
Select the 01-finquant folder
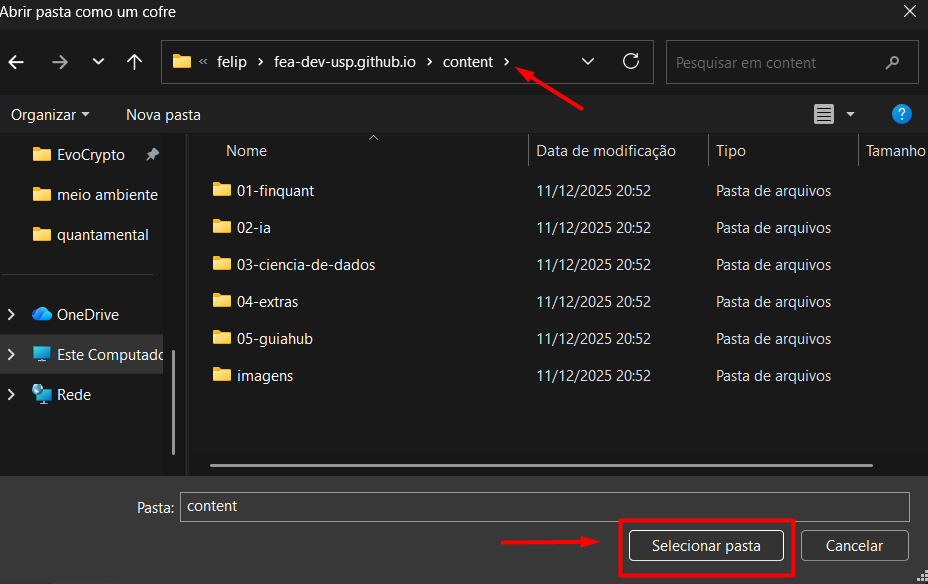(x=275, y=190)
